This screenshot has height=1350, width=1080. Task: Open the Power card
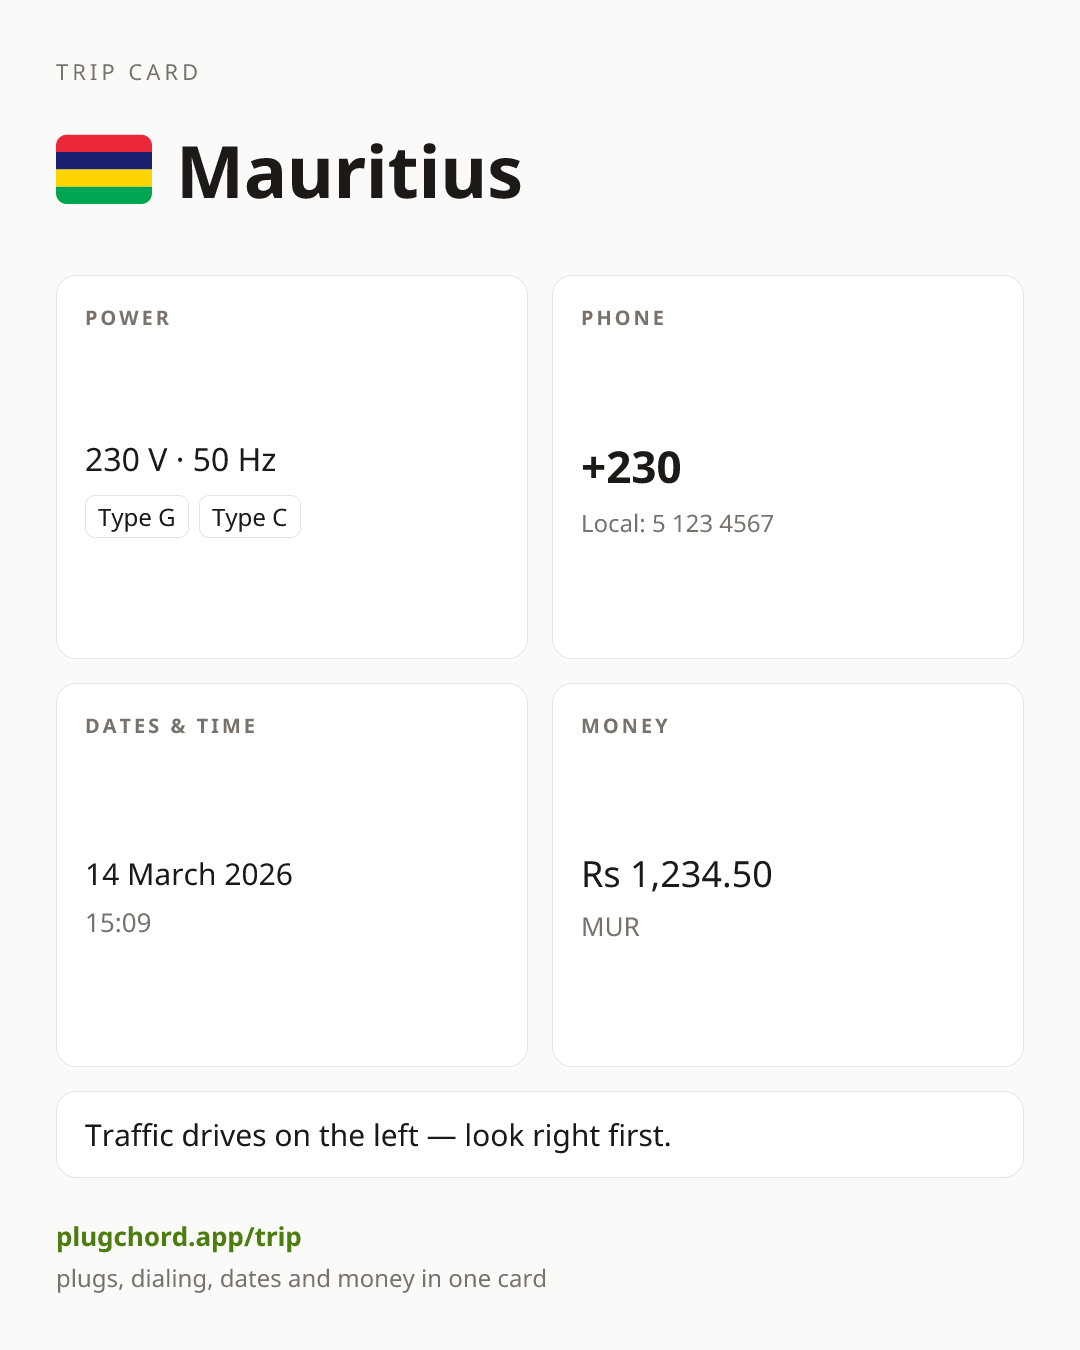point(292,467)
